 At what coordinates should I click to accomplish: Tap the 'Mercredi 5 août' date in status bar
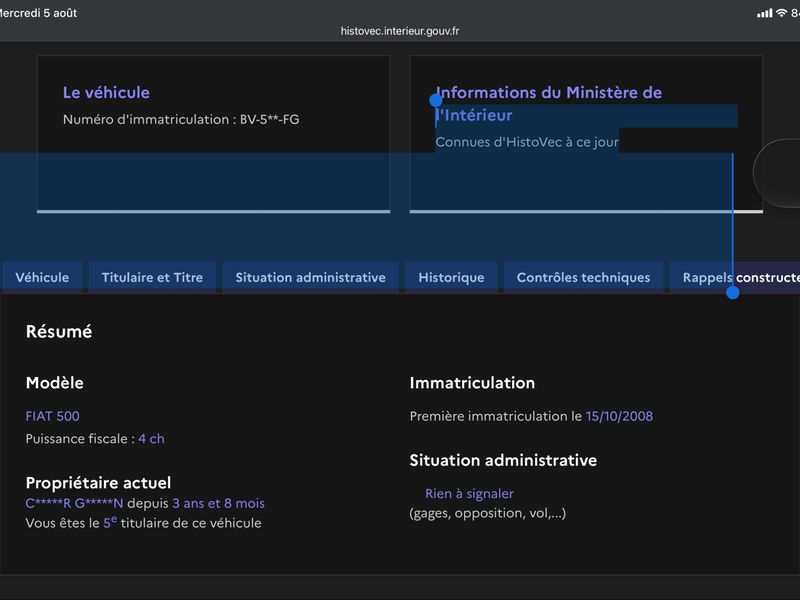pyautogui.click(x=38, y=13)
